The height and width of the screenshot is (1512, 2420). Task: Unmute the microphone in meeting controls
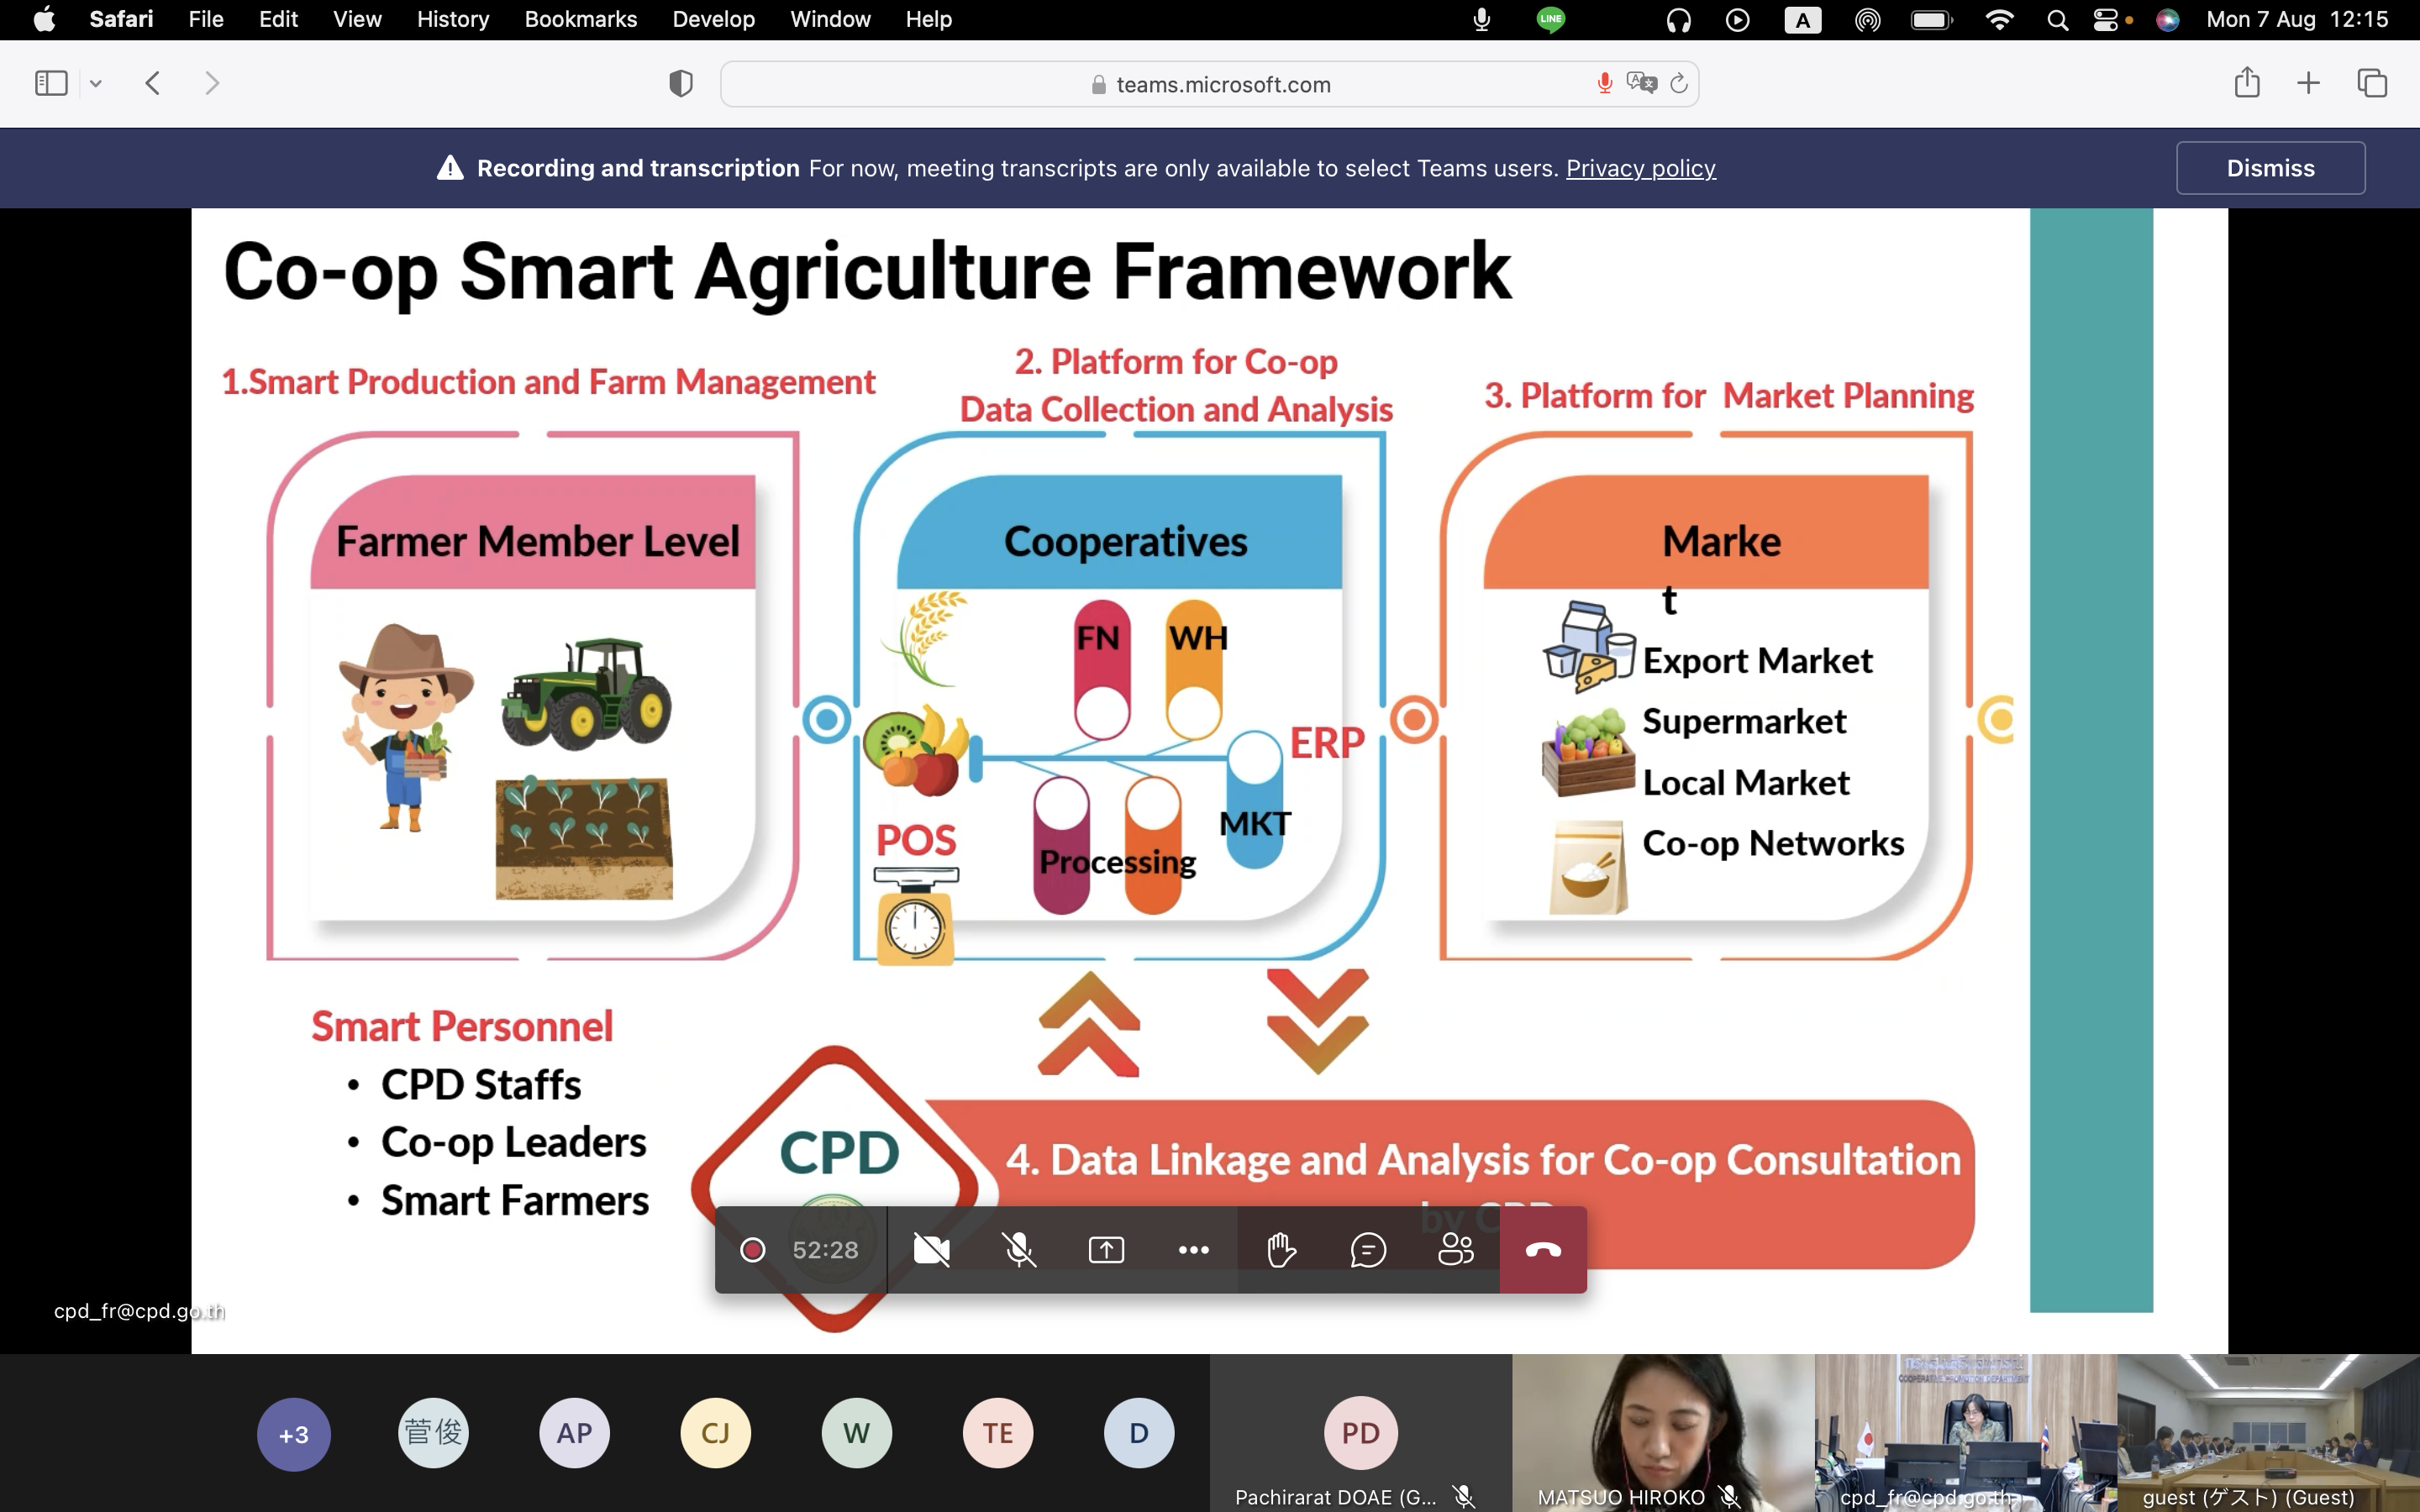[1019, 1249]
